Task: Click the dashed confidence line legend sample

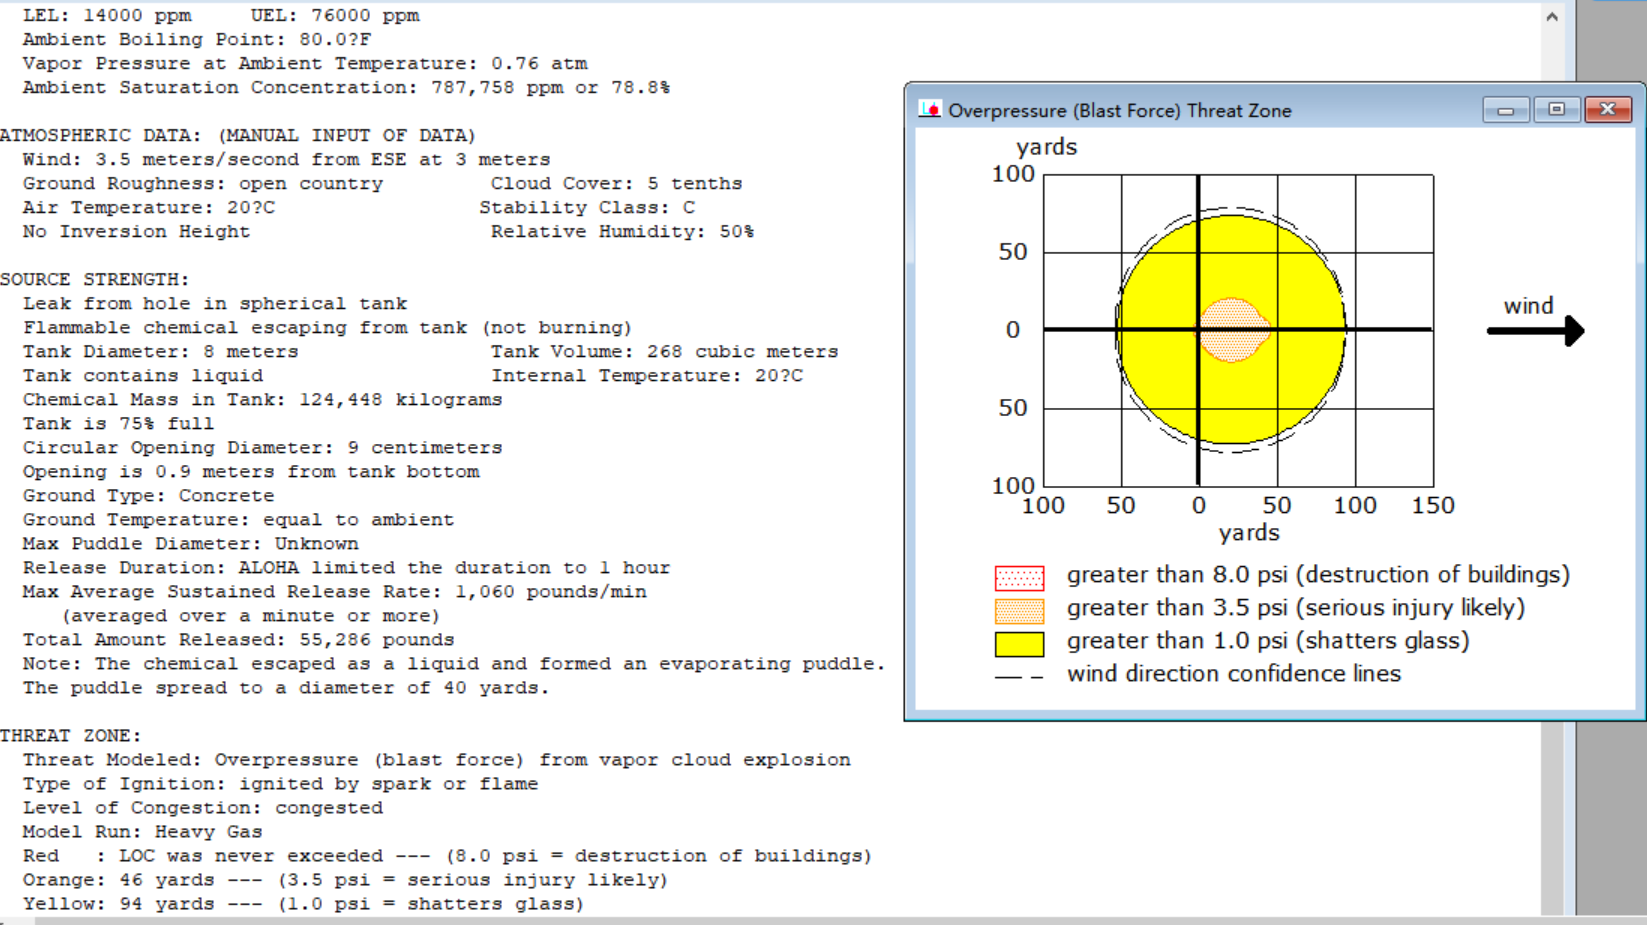Action: (1019, 677)
